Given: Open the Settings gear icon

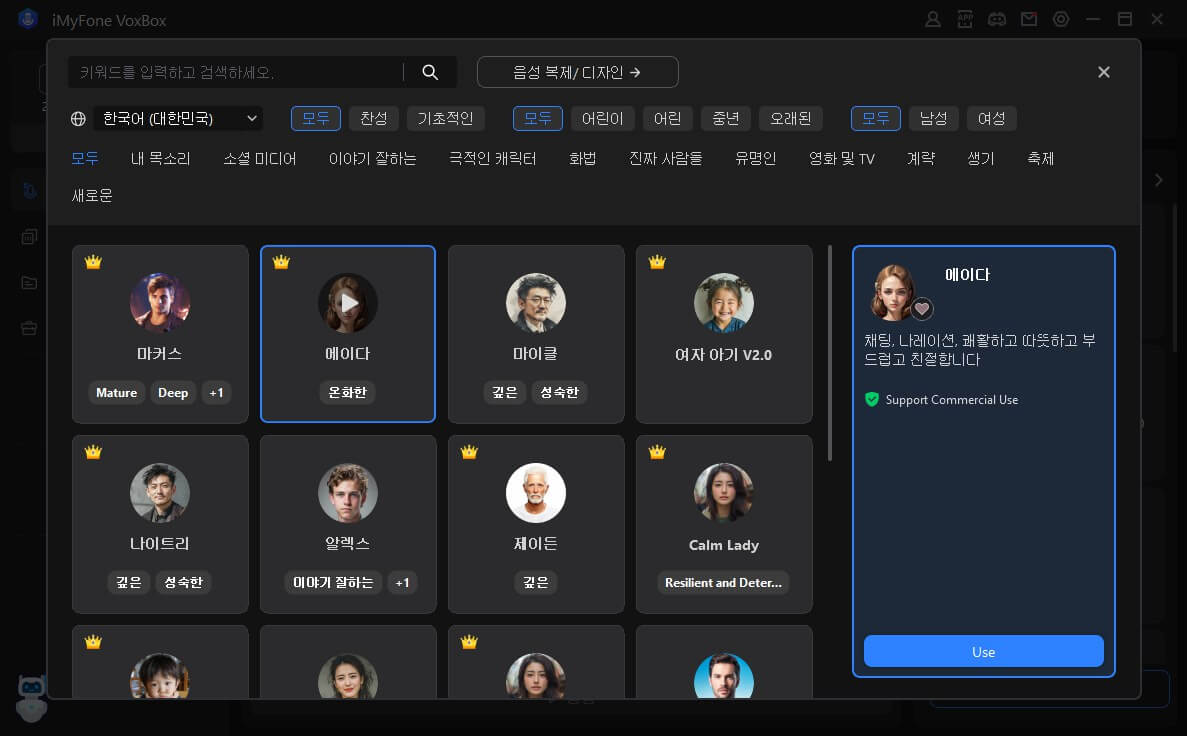Looking at the screenshot, I should (1061, 19).
